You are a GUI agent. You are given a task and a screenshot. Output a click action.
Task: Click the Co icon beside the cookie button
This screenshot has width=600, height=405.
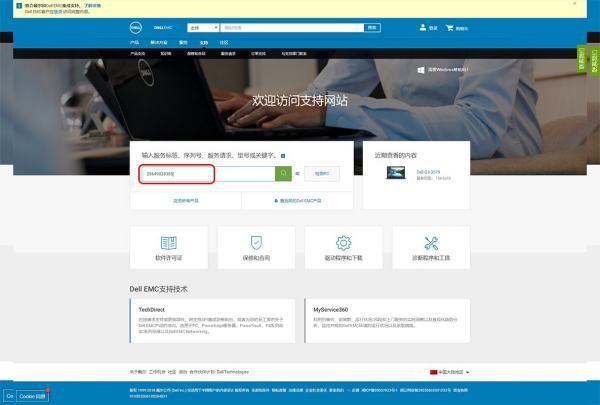click(10, 396)
